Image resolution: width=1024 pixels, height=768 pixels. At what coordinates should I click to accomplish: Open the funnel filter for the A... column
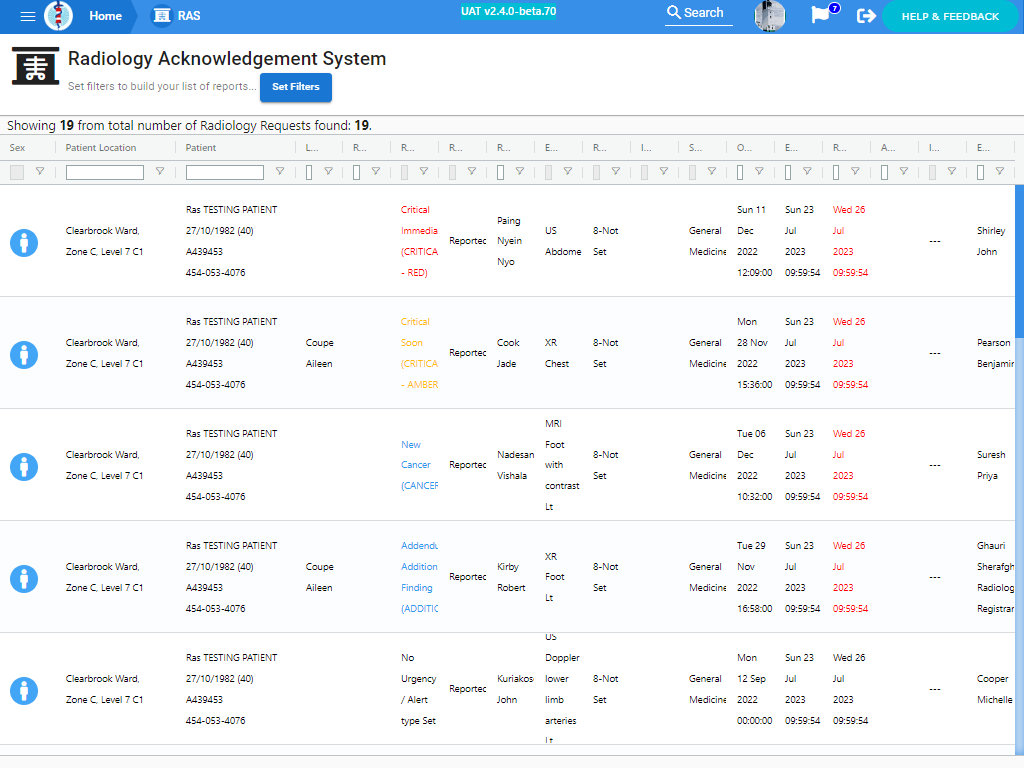(904, 171)
